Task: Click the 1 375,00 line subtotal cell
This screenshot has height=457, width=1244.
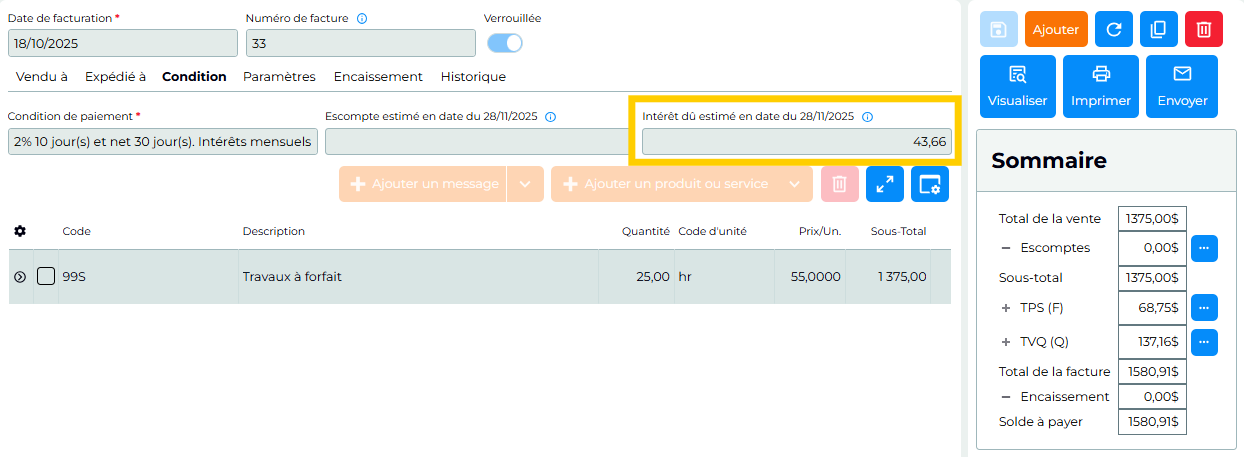Action: pos(888,277)
